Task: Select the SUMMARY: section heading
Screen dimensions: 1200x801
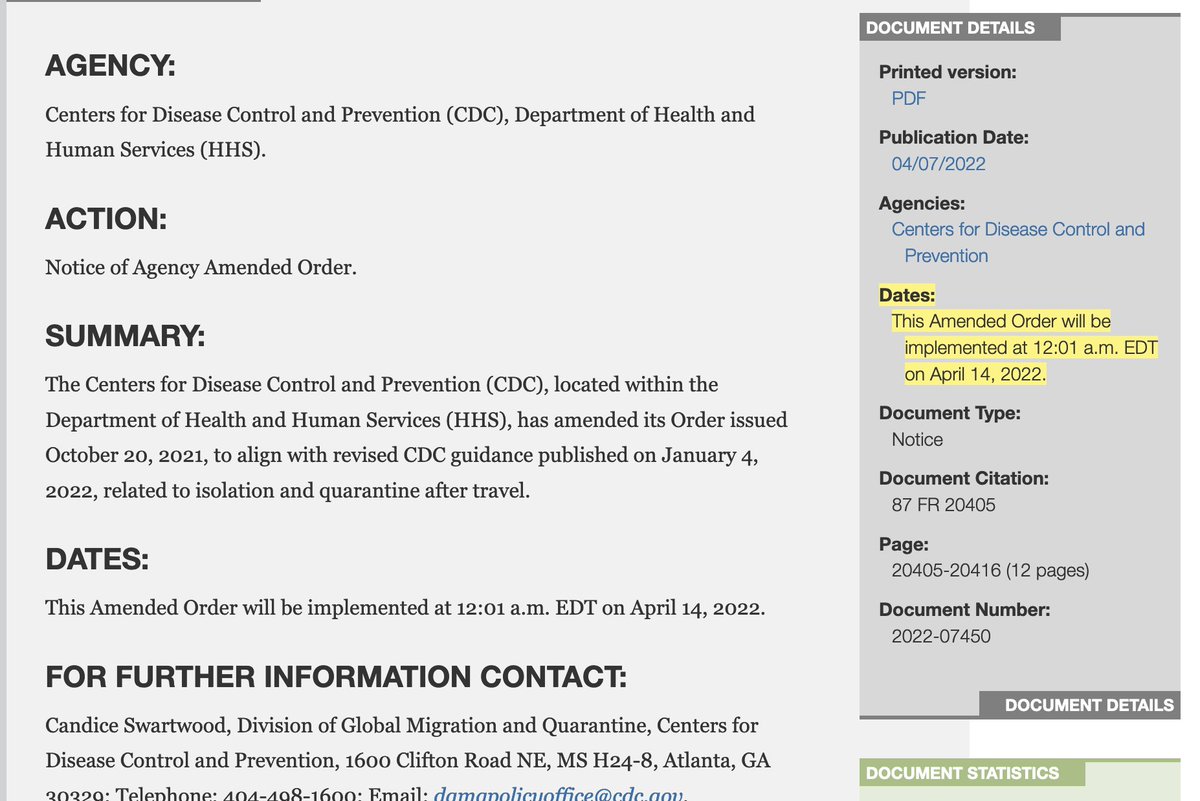Action: click(x=125, y=336)
